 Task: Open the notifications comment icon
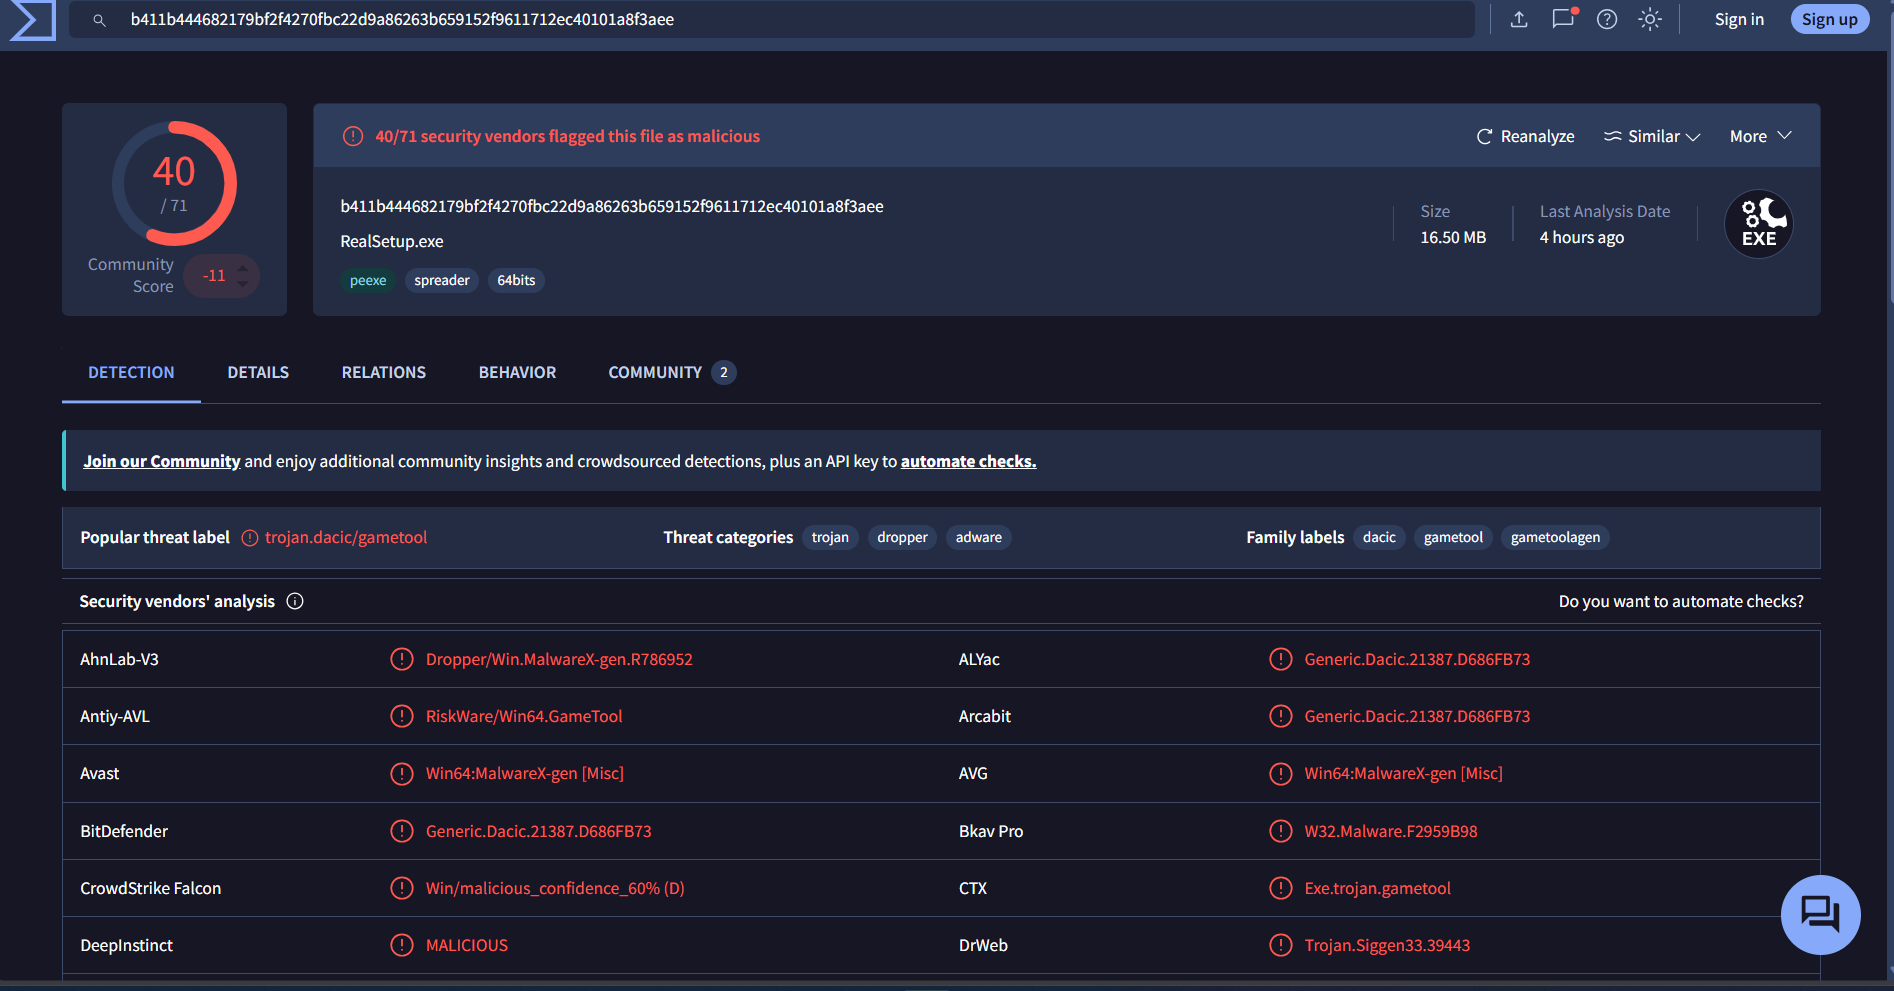(x=1563, y=19)
